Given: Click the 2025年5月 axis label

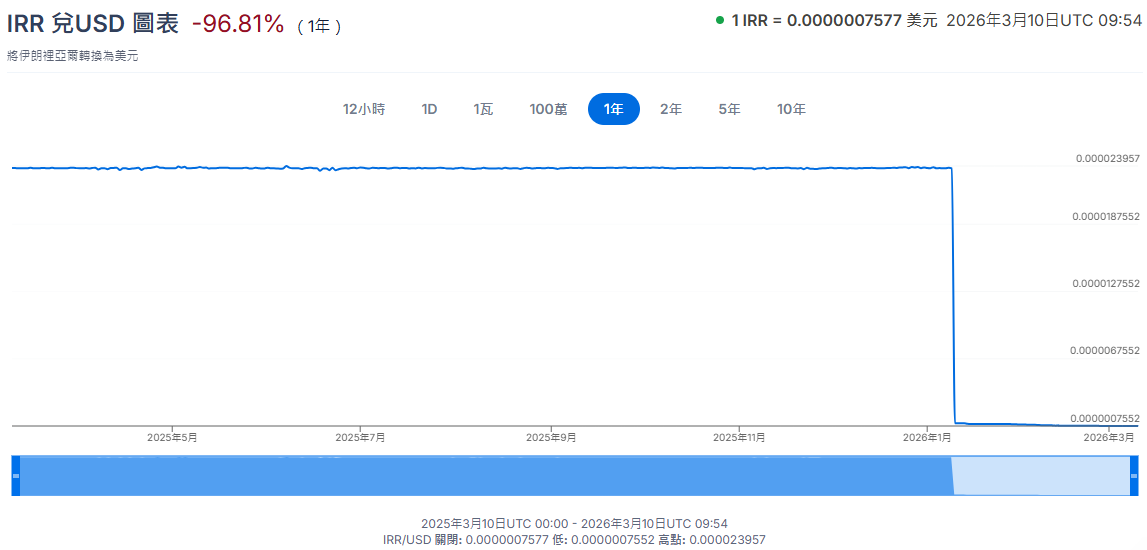Looking at the screenshot, I should tap(172, 438).
